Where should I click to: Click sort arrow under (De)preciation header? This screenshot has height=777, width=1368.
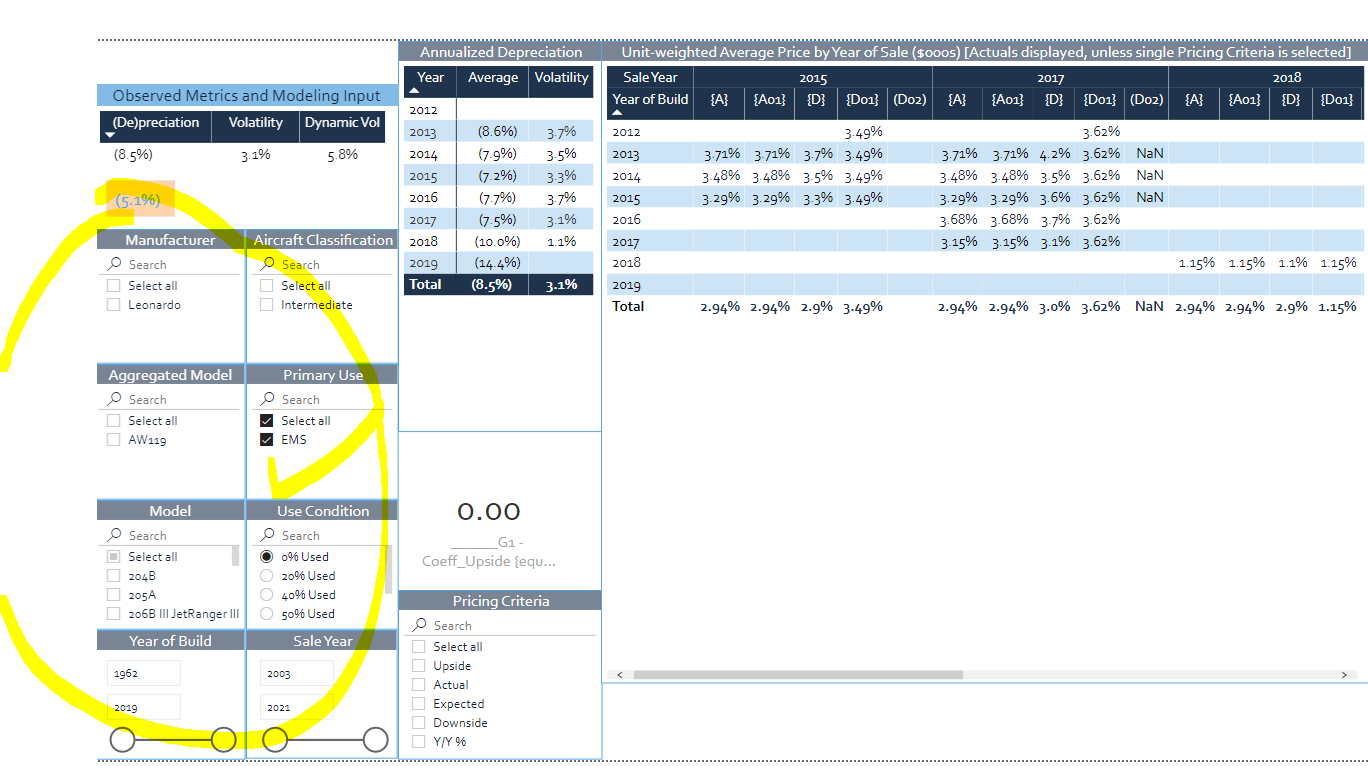pos(111,134)
